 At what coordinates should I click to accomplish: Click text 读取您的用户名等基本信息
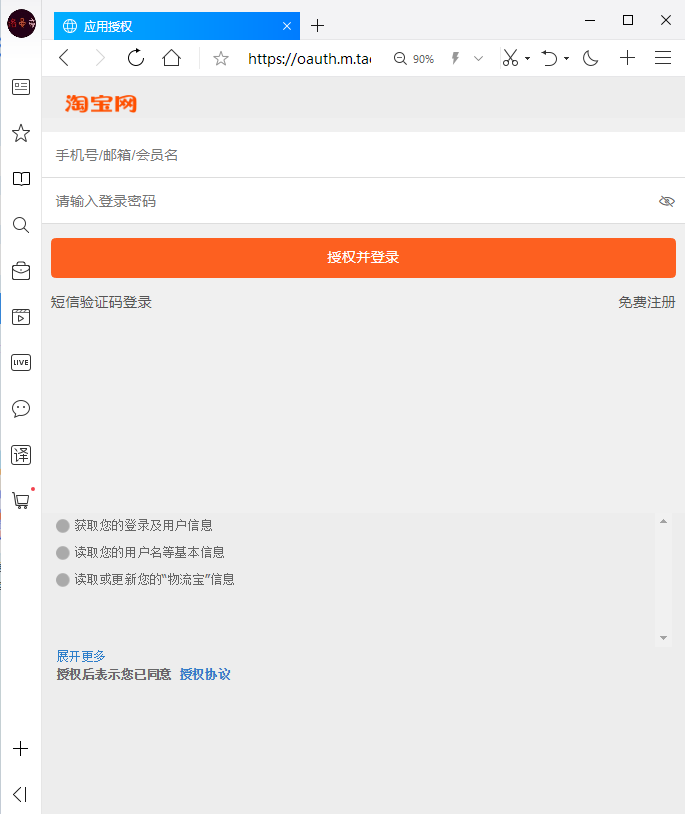pos(149,552)
